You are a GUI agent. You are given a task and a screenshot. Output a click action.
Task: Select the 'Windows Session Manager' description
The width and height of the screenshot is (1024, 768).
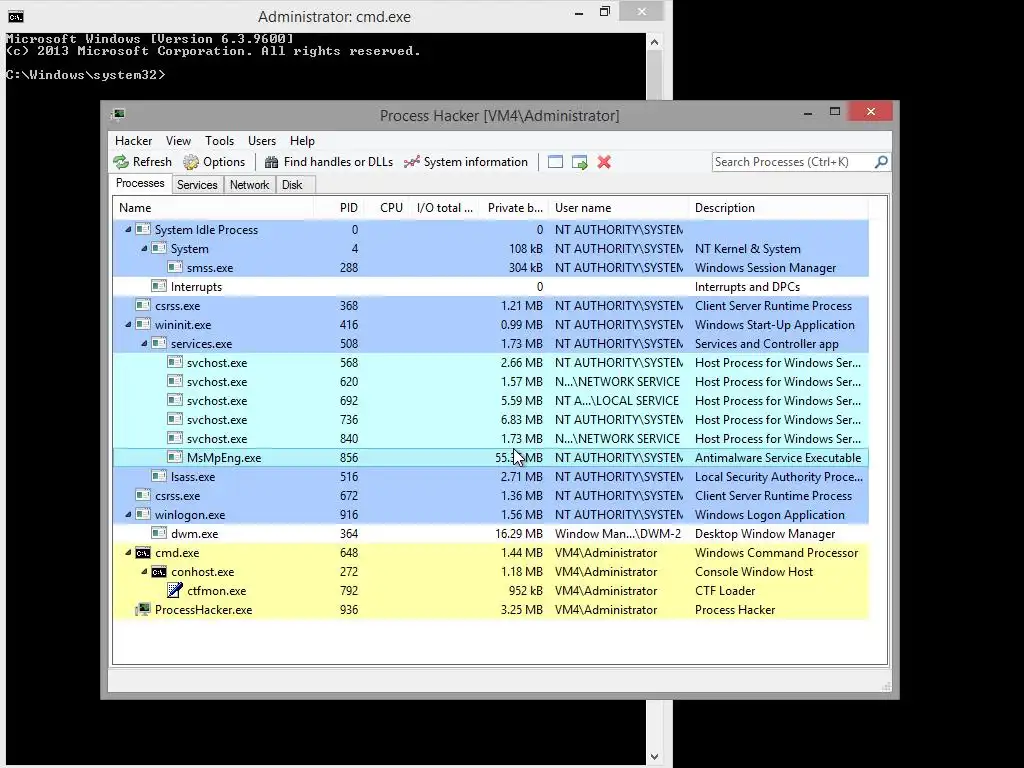[x=765, y=268]
